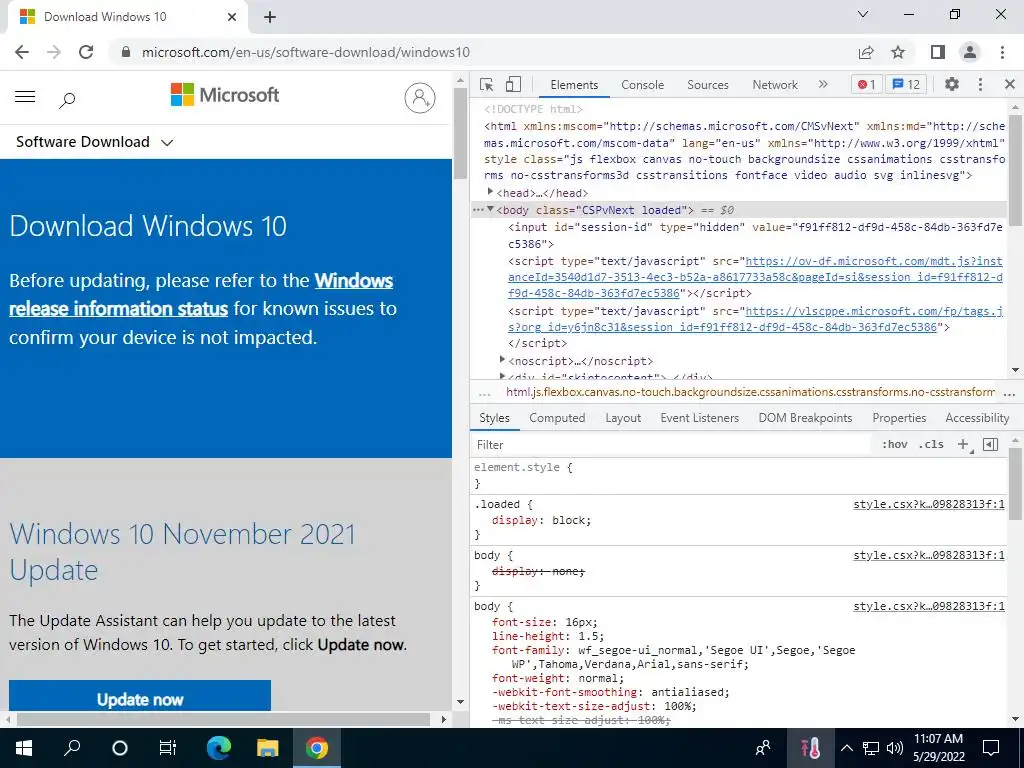Open the Layout pane tab
Viewport: 1024px width, 768px height.
click(623, 418)
